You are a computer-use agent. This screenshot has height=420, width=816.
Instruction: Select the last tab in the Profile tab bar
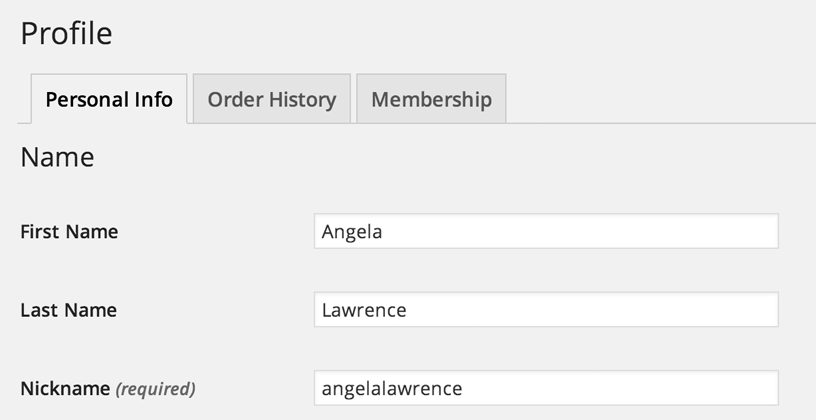pyautogui.click(x=431, y=99)
